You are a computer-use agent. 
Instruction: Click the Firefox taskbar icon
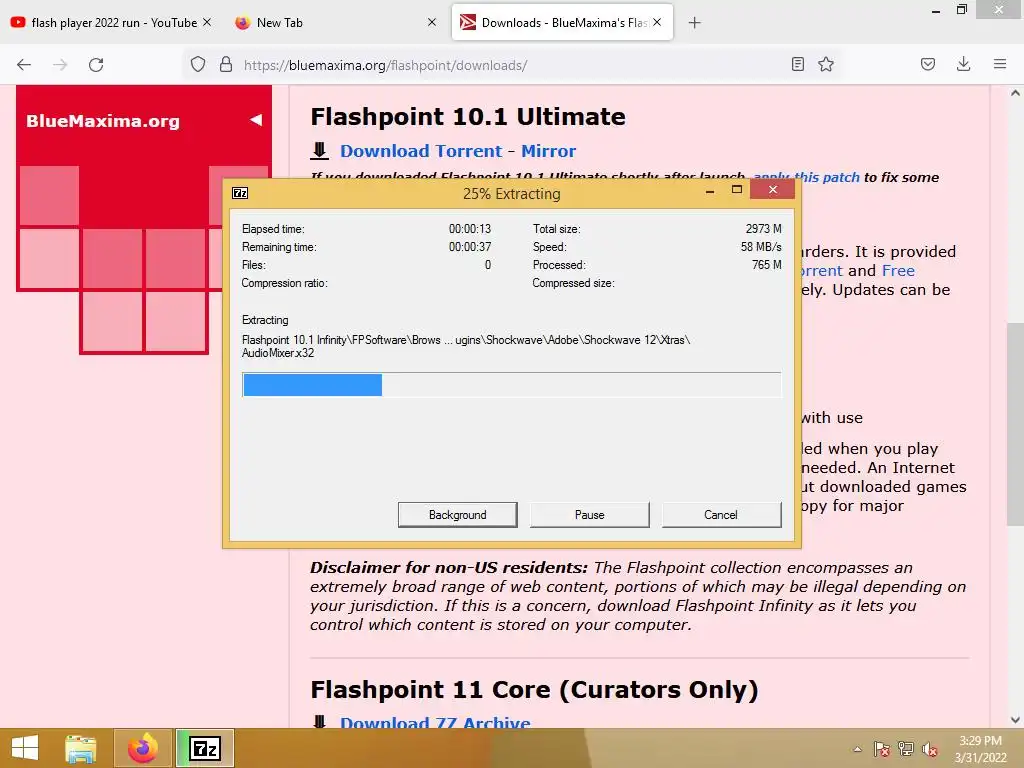point(143,748)
